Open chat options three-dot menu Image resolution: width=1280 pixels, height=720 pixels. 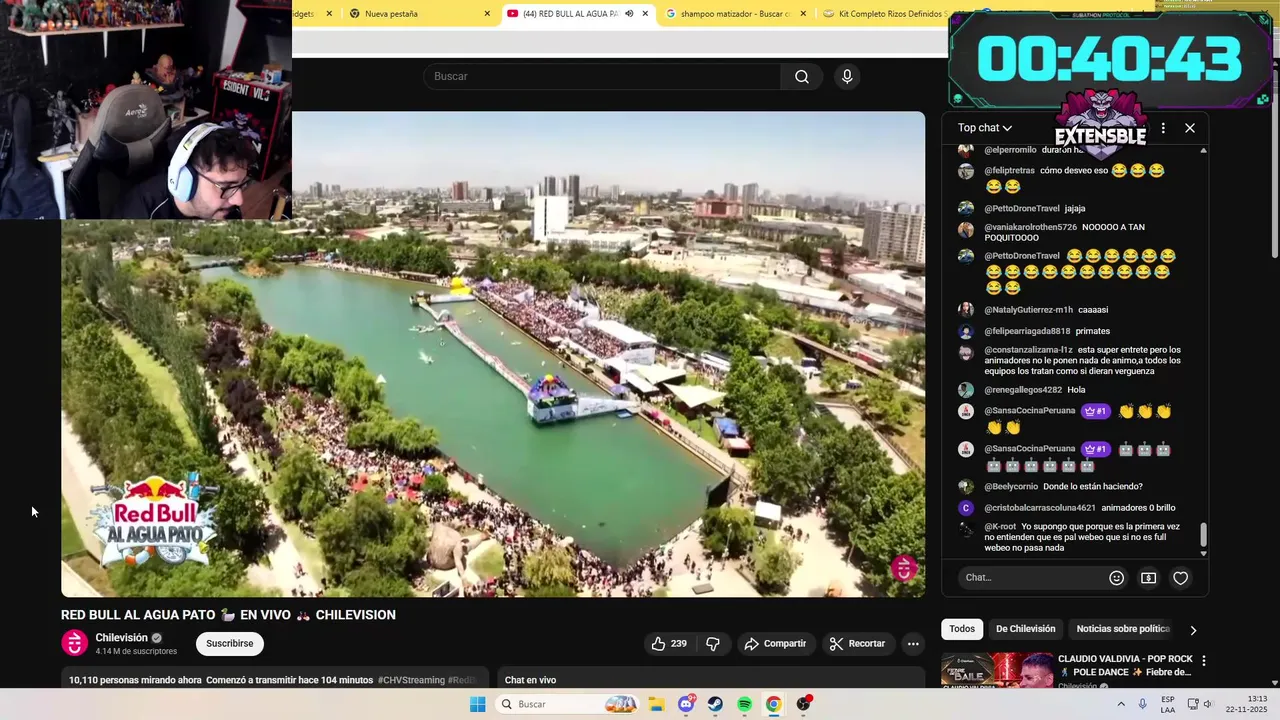[1163, 128]
